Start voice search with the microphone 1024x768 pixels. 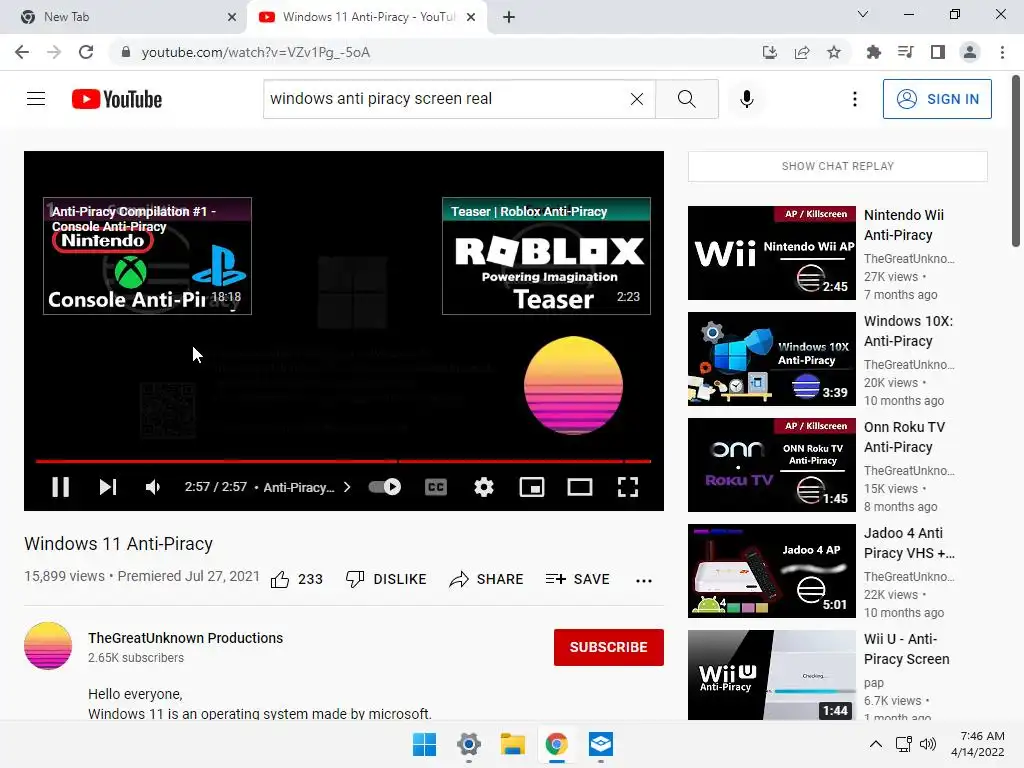746,99
